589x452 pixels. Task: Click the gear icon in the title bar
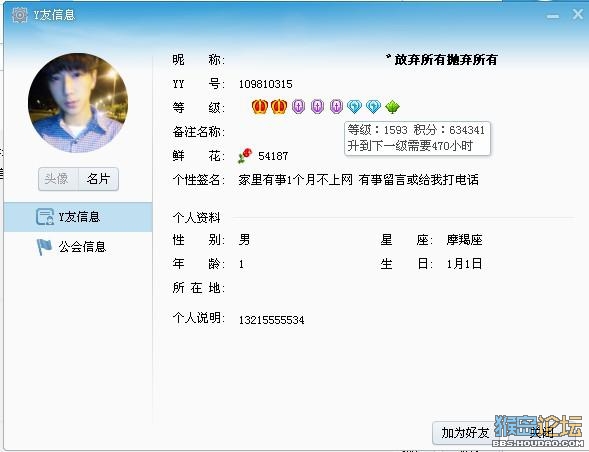coord(20,15)
